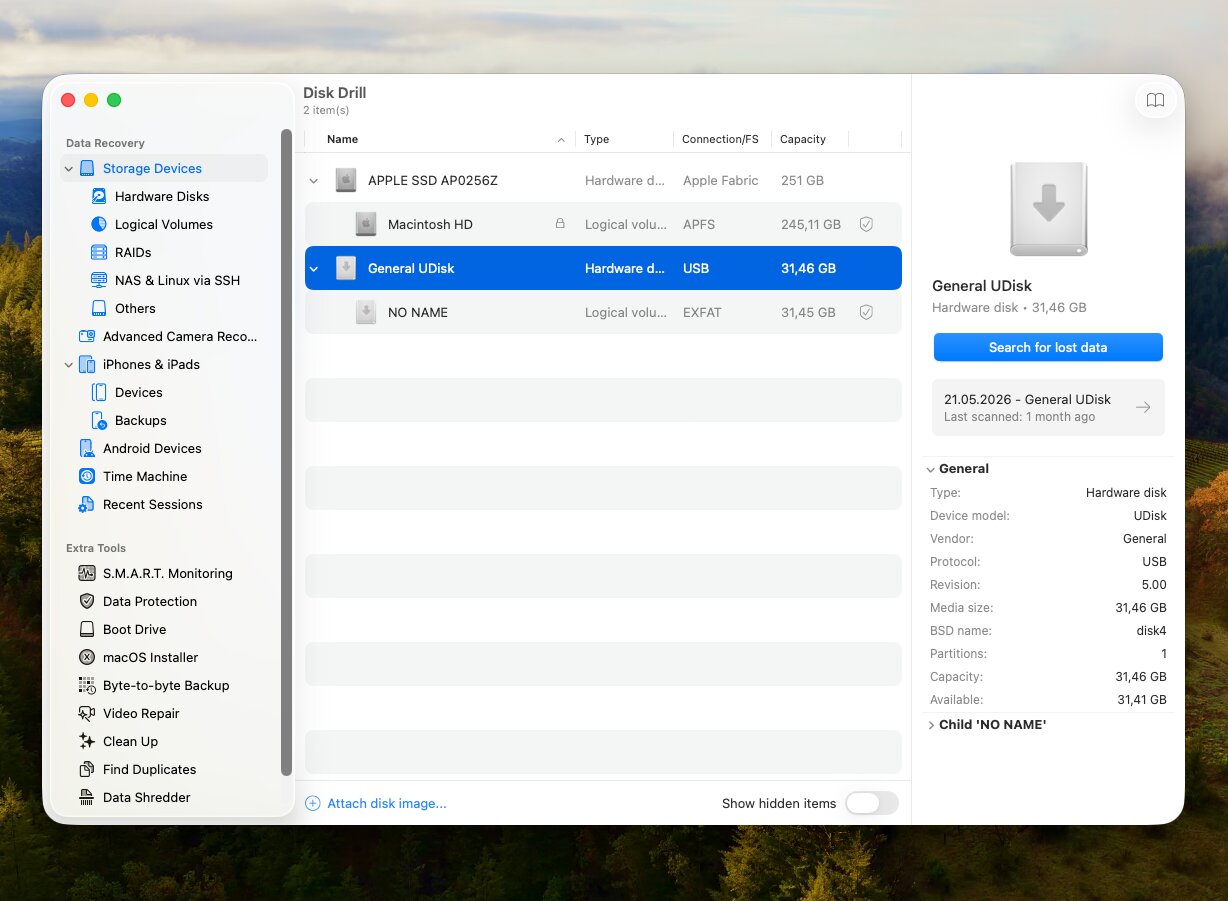This screenshot has width=1228, height=901.
Task: Open the Data Shredder tool icon
Action: (86, 797)
